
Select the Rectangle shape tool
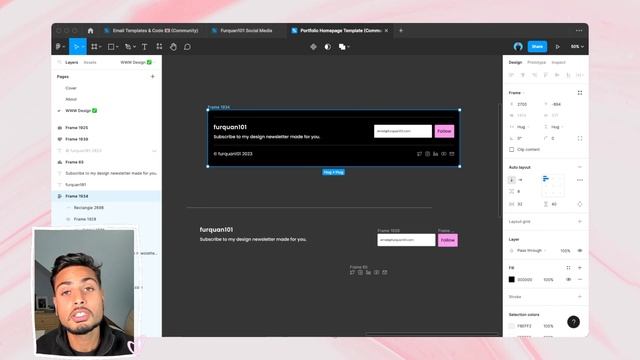point(111,47)
